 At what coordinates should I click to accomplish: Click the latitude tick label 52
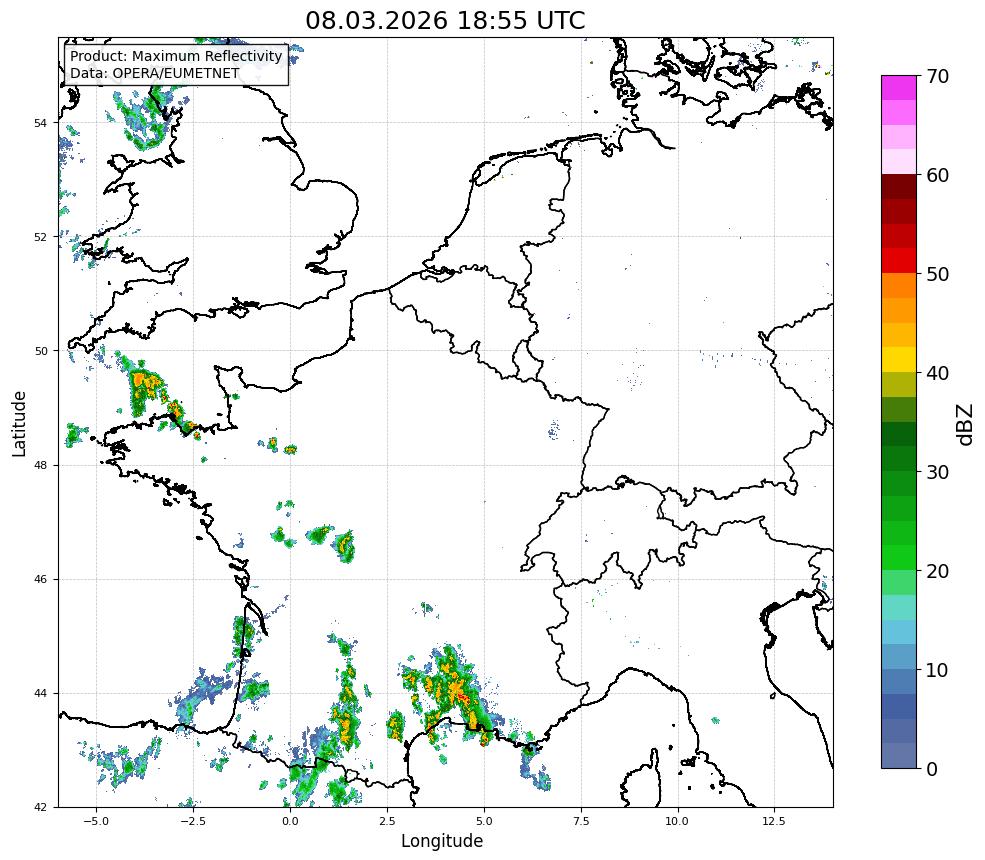click(40, 237)
